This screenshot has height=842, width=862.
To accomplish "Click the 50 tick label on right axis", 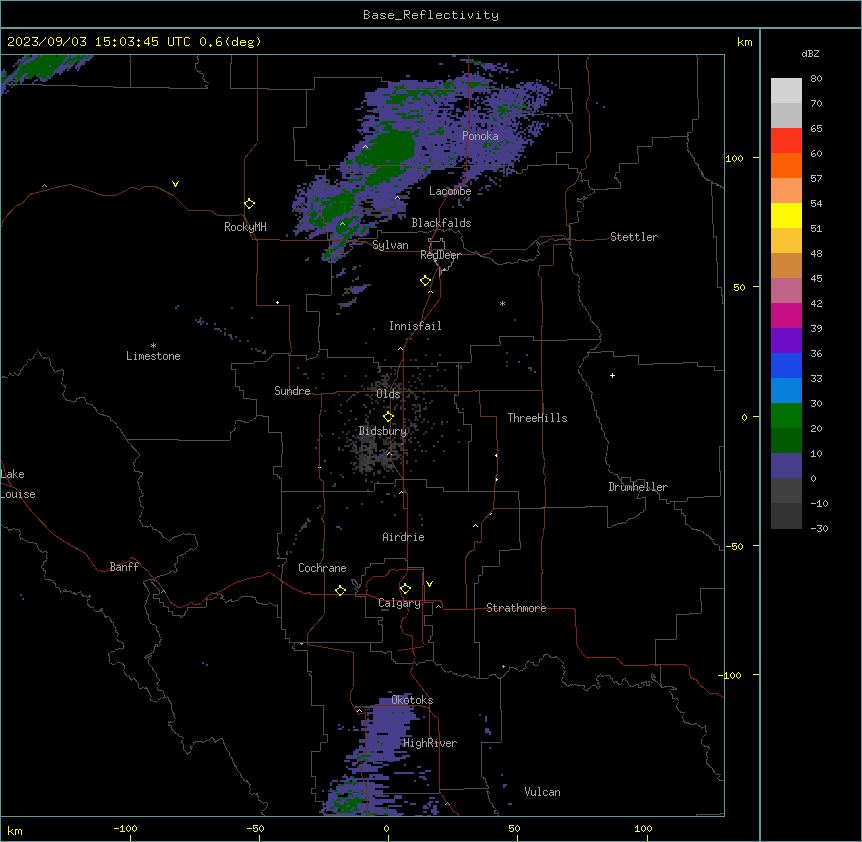I will point(739,287).
